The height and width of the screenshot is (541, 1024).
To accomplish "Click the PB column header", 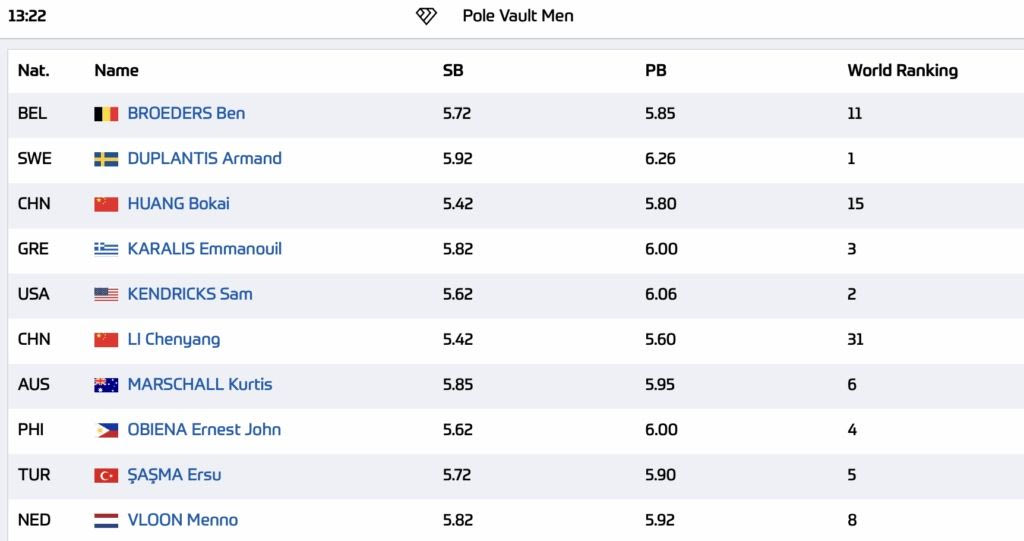I will click(656, 70).
